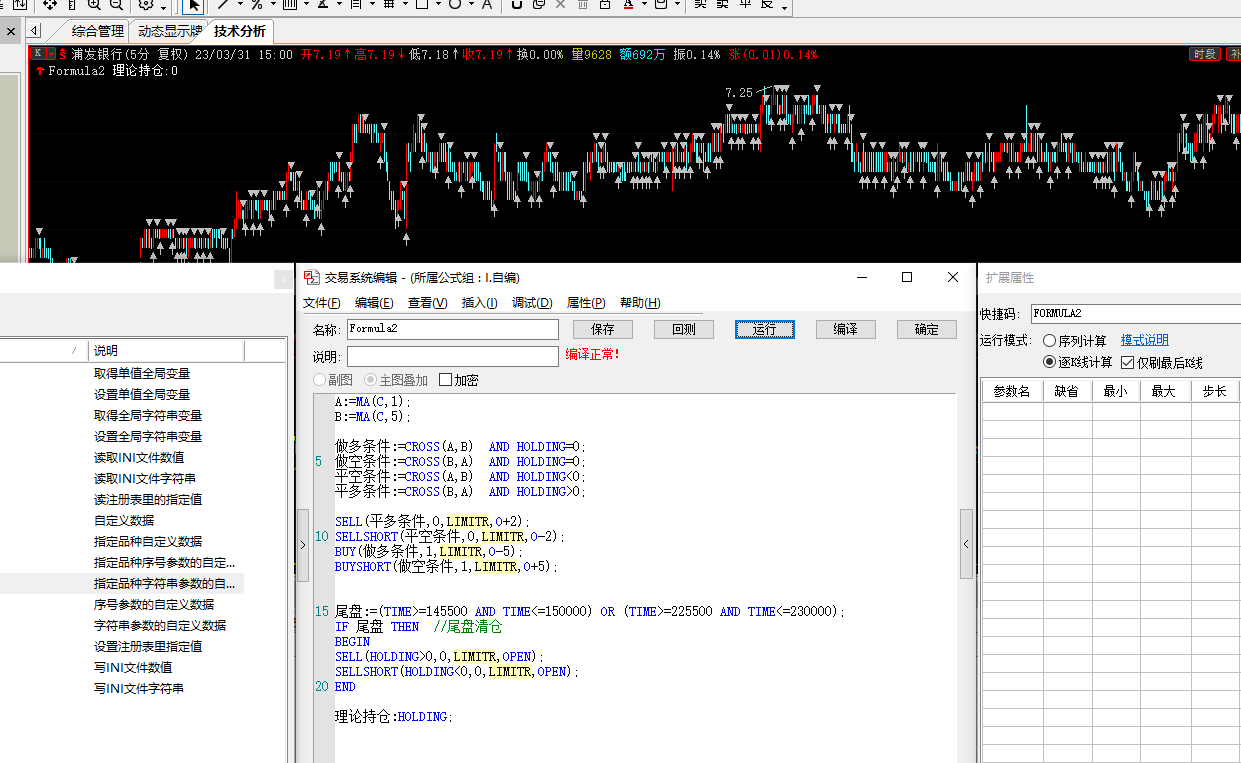Click the 时段 button on chart
Screen dimensions: 1241x763
tap(1204, 54)
